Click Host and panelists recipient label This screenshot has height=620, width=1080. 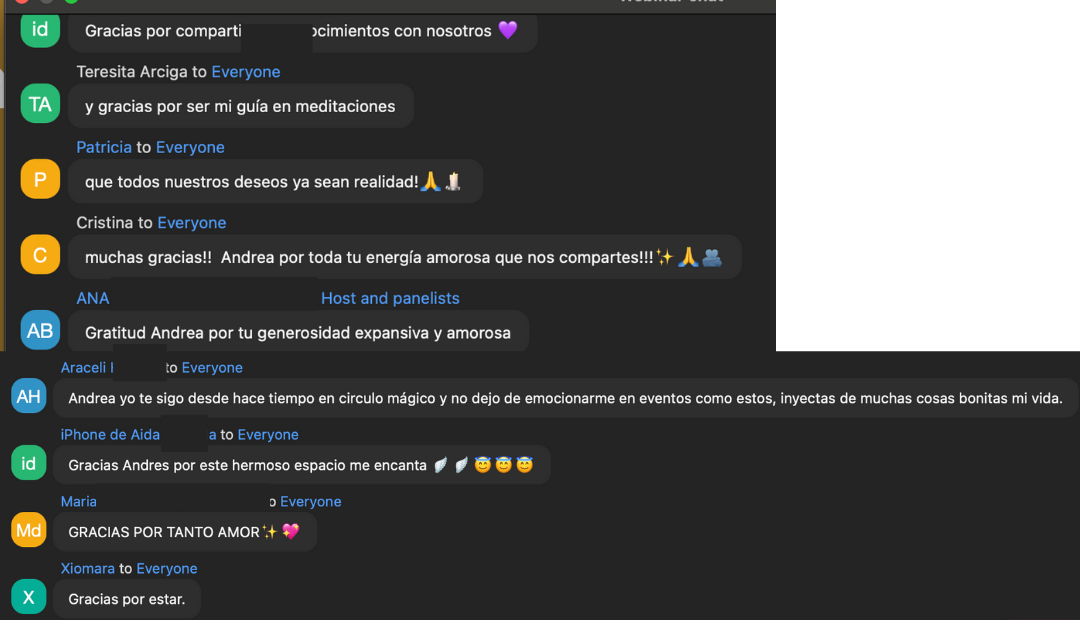pos(390,298)
